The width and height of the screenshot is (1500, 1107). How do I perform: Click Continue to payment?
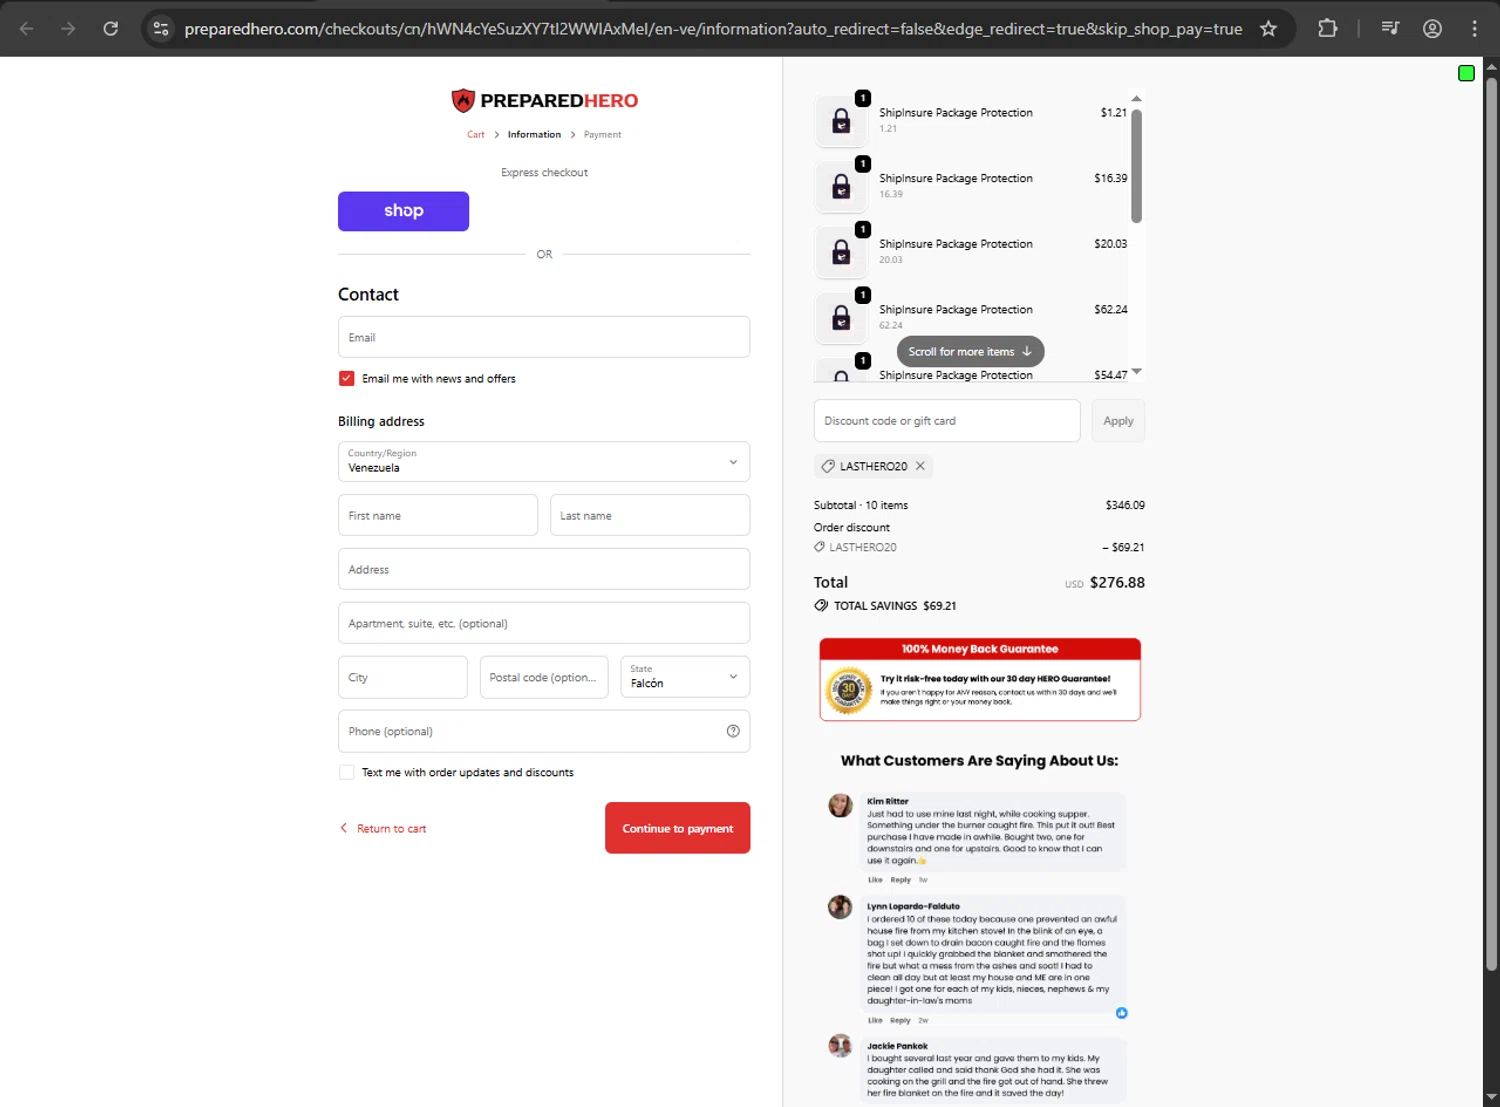coord(677,828)
